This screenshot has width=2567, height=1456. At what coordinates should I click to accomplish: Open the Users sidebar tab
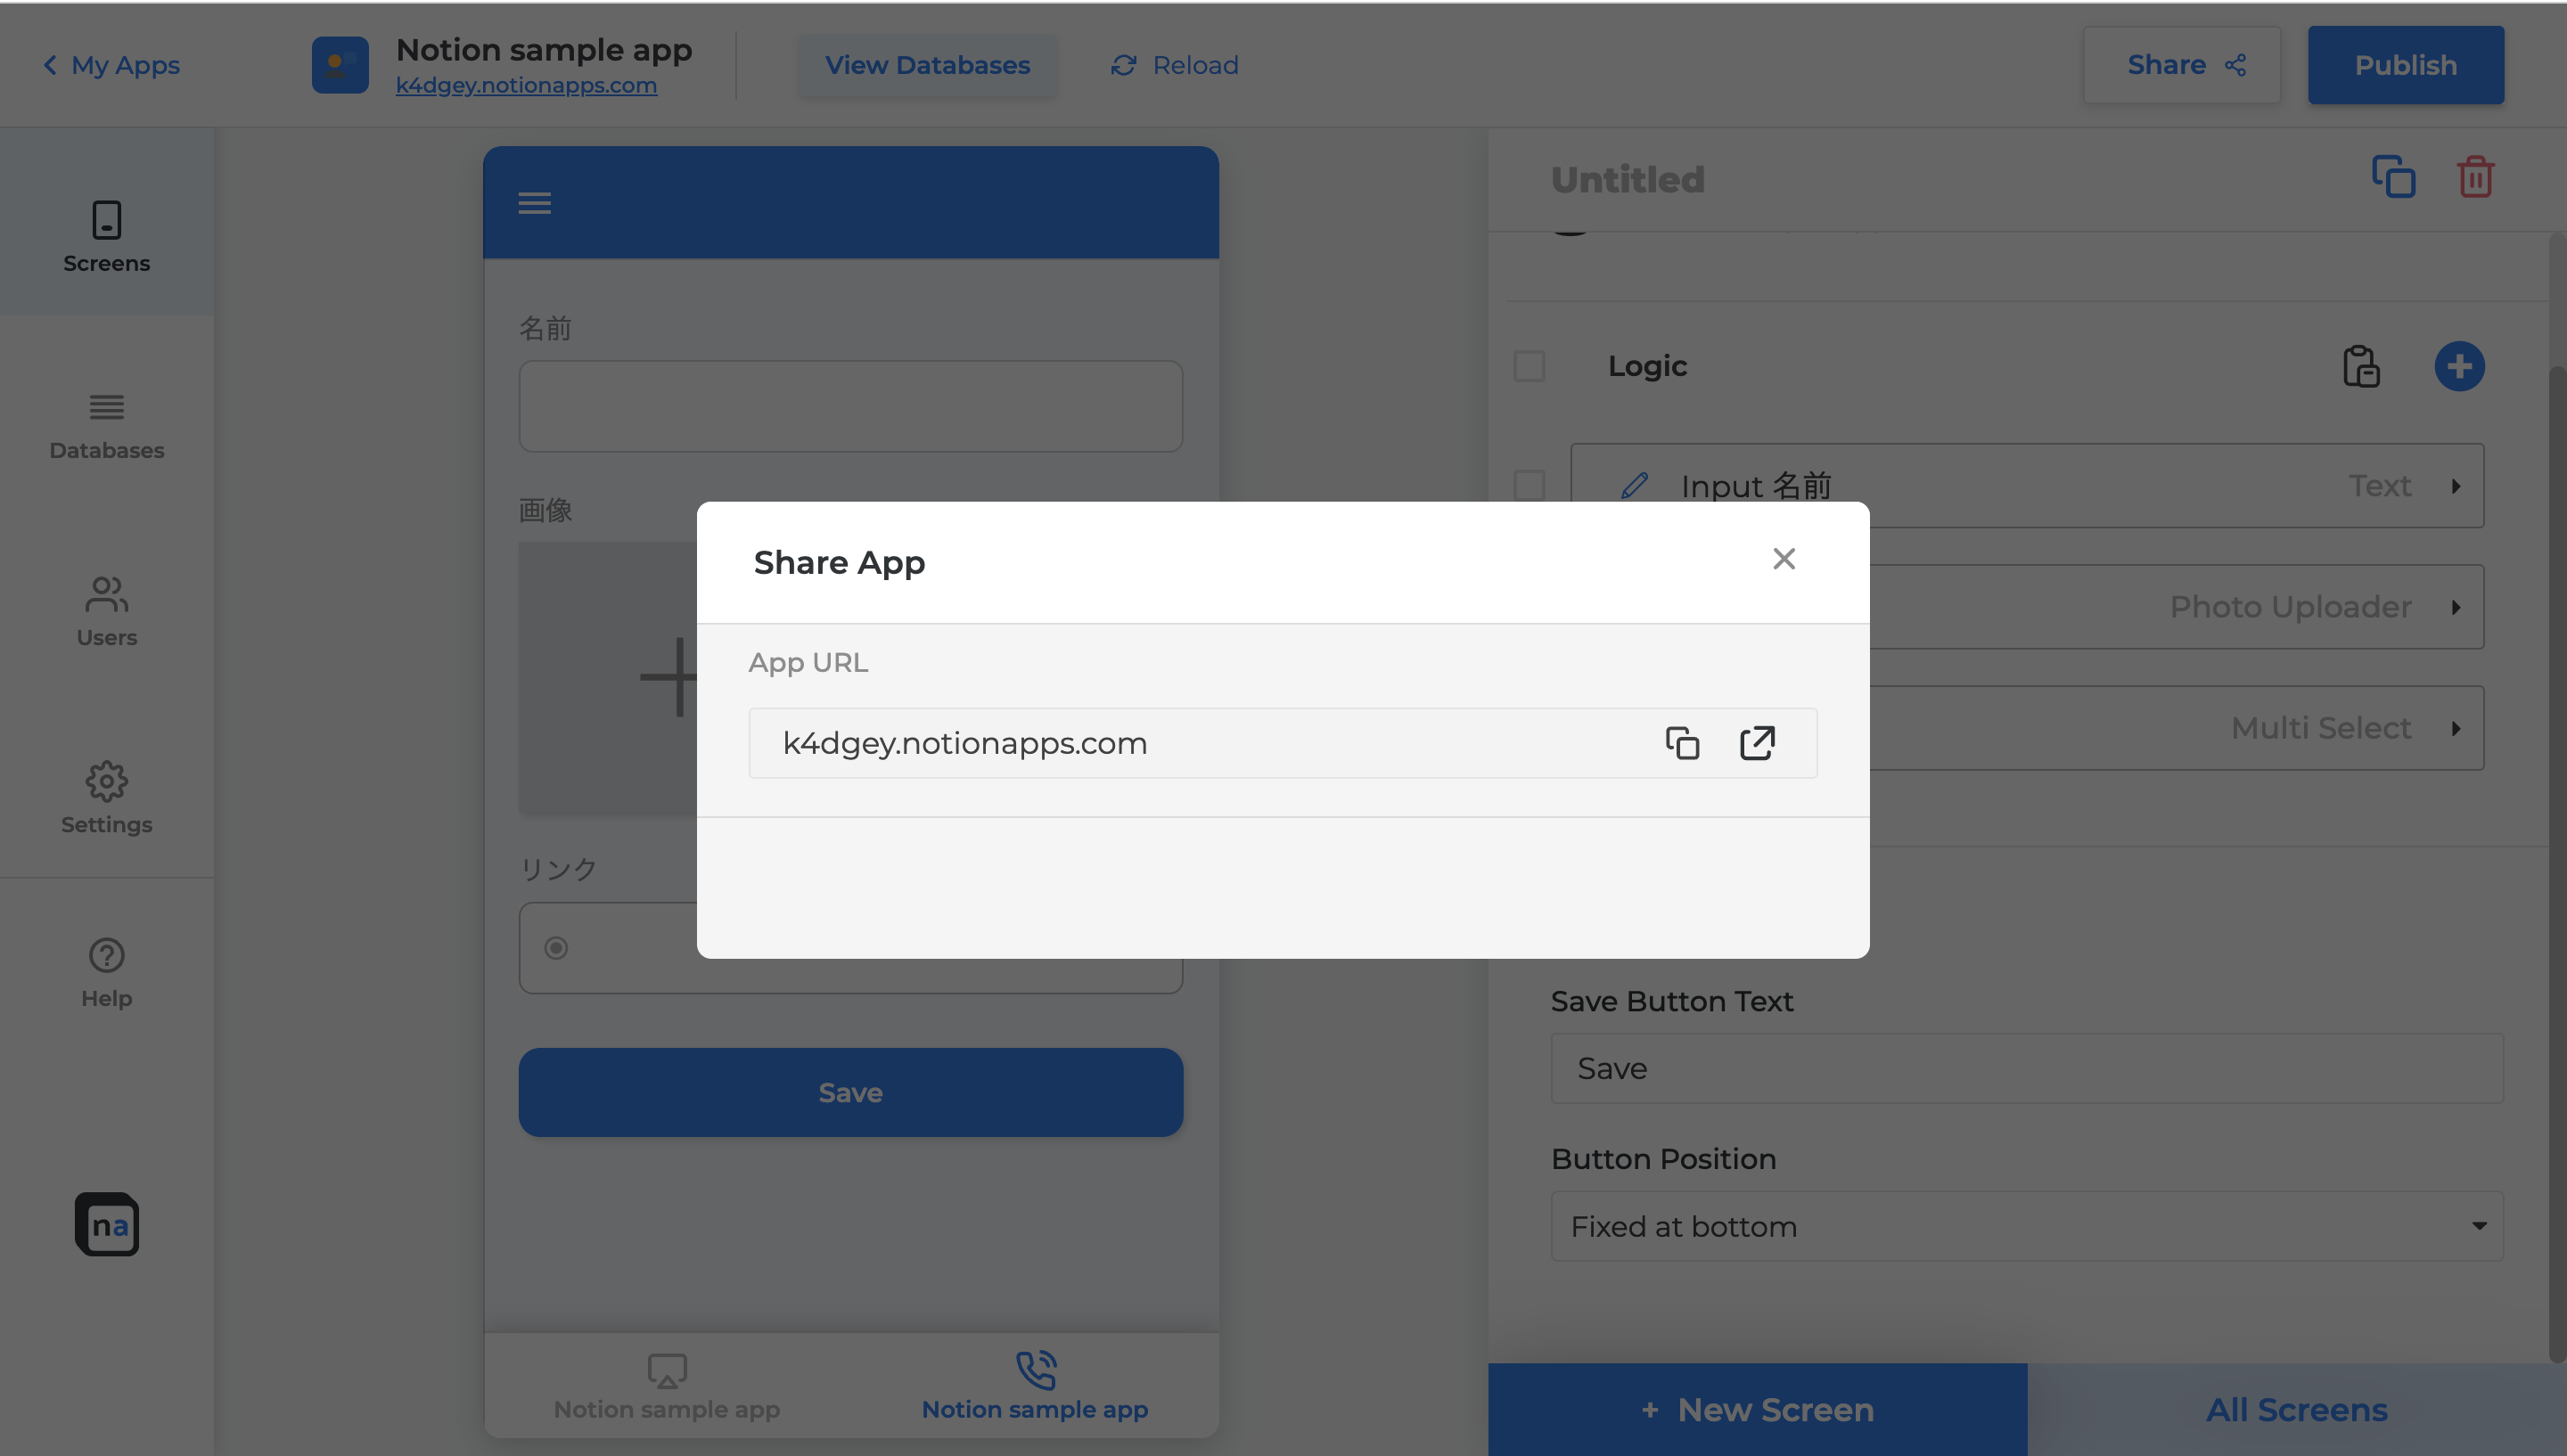(x=107, y=612)
